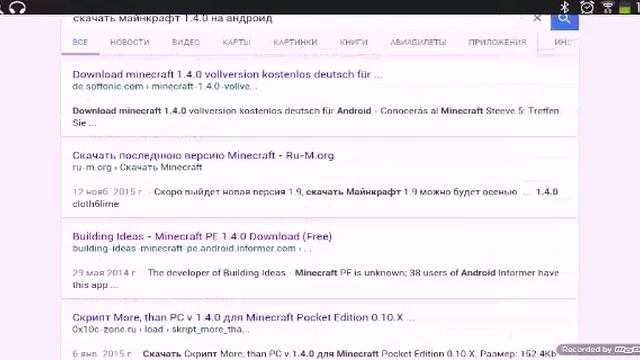
Task: Click snippet 'Download minecraft 1.4.0 vollversion kostenlos'
Action: [316, 117]
